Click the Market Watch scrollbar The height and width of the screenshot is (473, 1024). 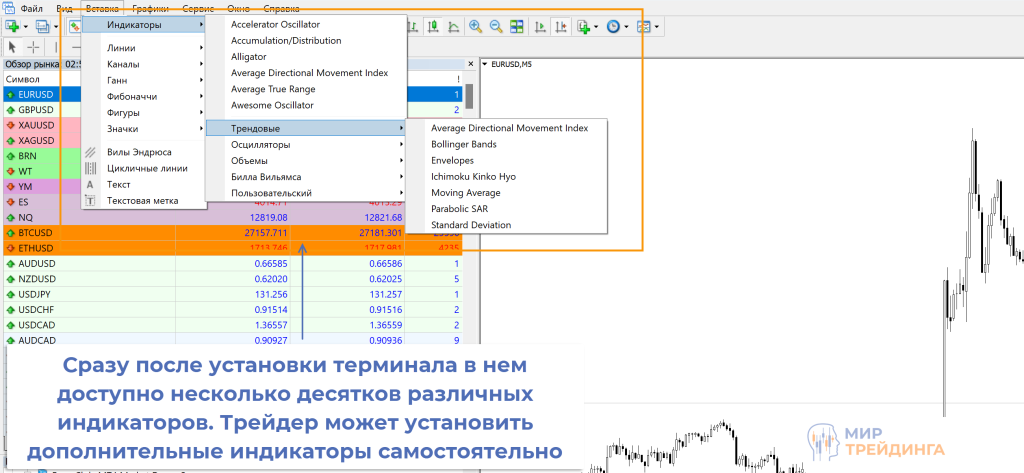[x=469, y=100]
